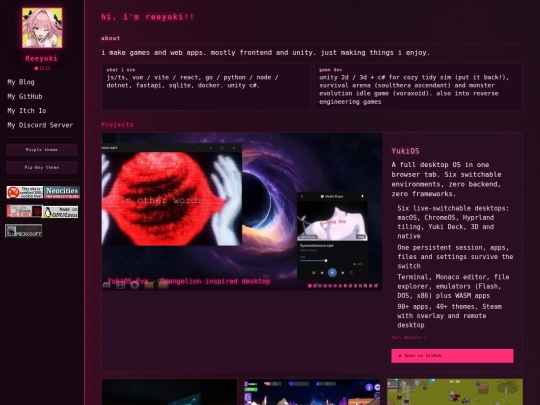Select last YukiOS carousel indicator dot
540x405 pixels.
point(376,285)
